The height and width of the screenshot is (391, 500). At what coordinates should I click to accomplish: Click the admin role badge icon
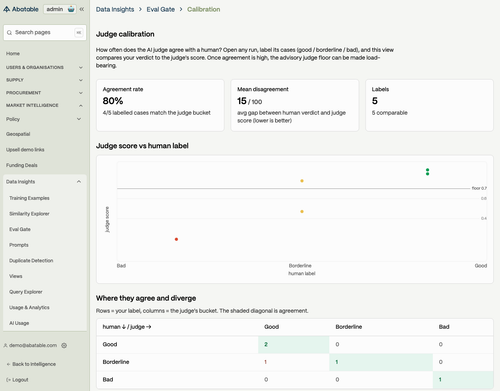(x=71, y=9)
